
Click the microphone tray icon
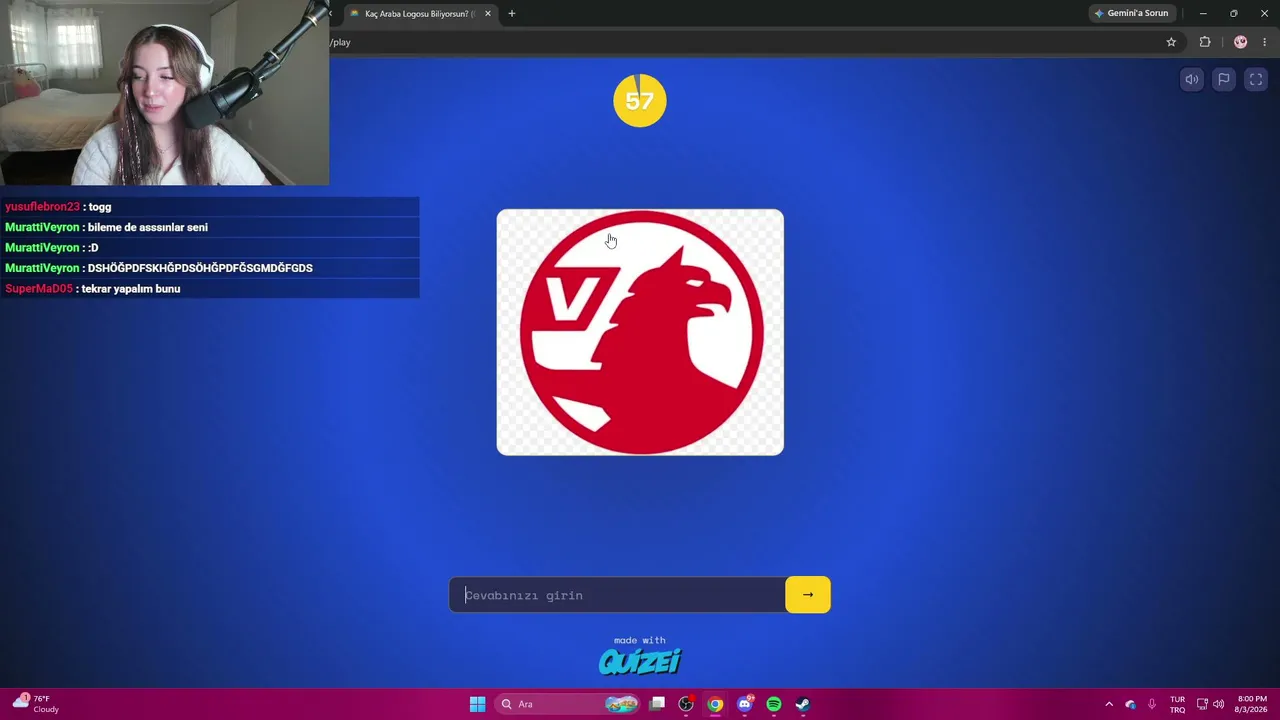[x=1152, y=704]
